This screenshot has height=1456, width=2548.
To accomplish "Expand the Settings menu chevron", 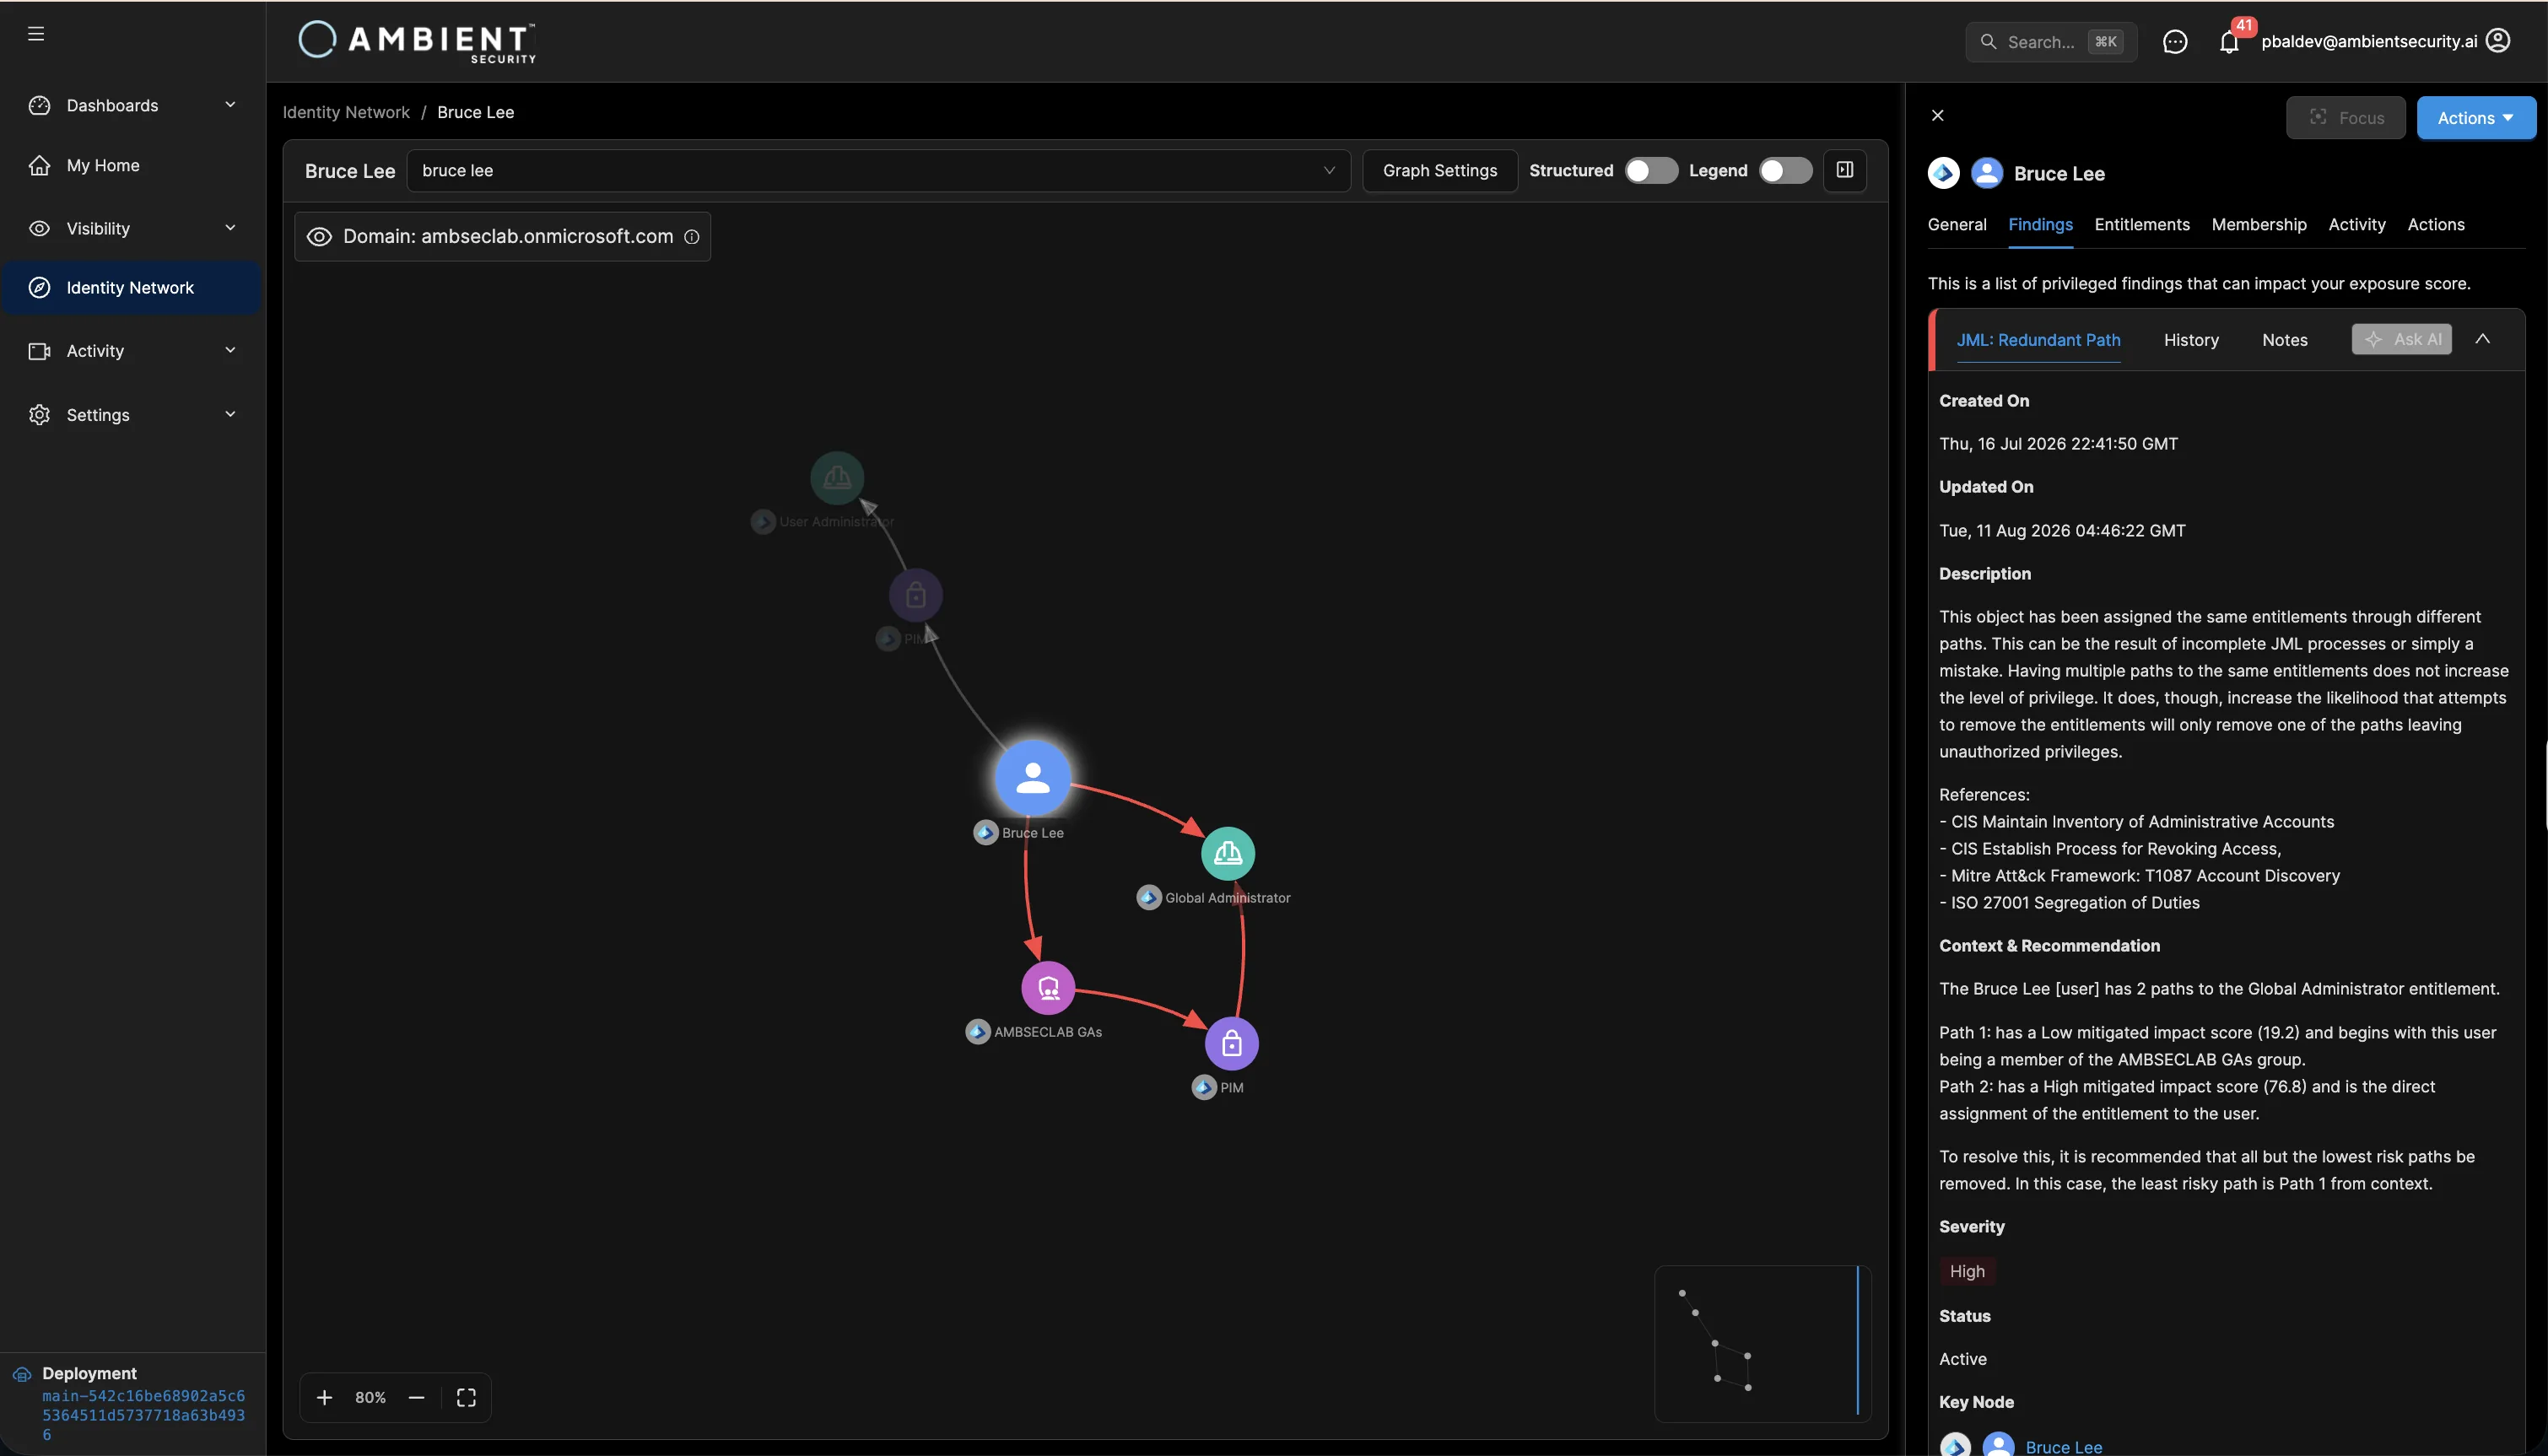I will (x=230, y=413).
